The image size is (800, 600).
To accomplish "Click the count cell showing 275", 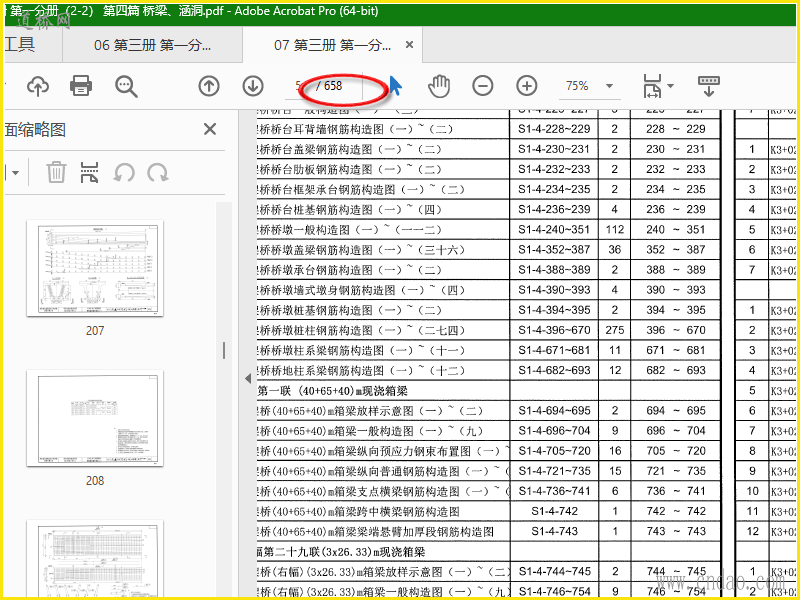I will [614, 330].
